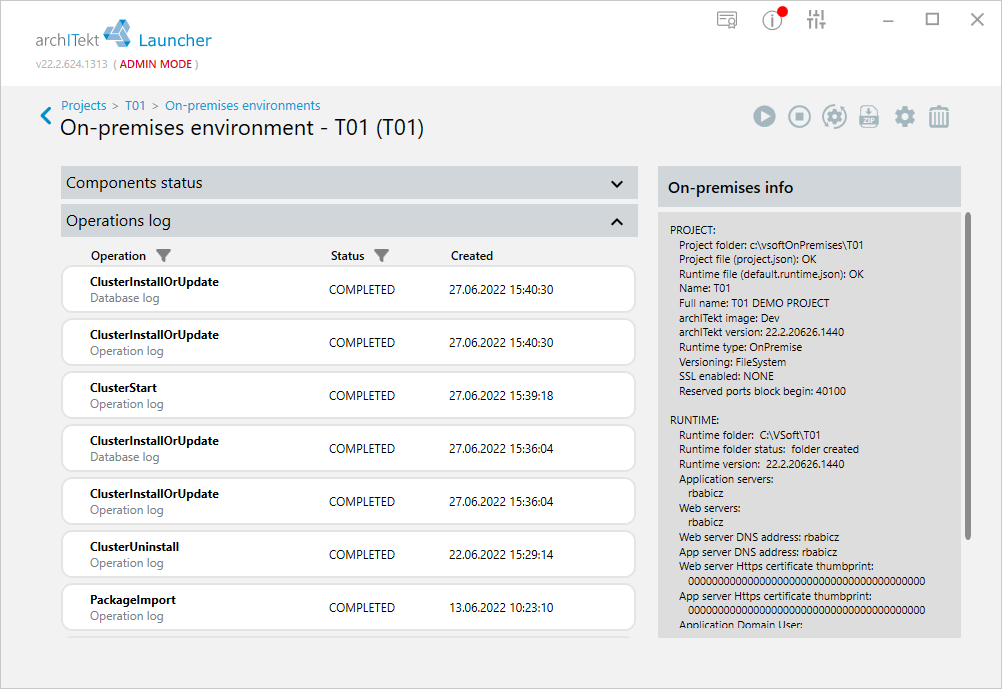1002x689 pixels.
Task: Close the Launcher window
Action: coord(977,20)
